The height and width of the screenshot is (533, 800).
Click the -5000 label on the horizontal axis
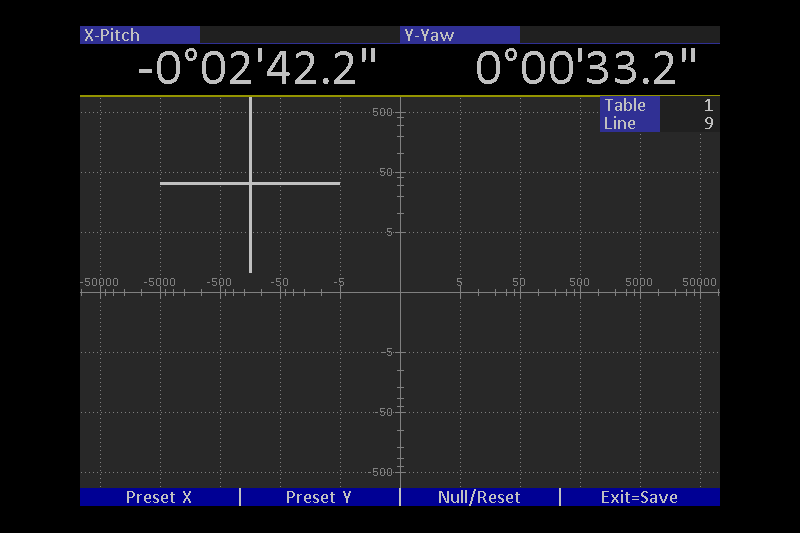pyautogui.click(x=160, y=282)
